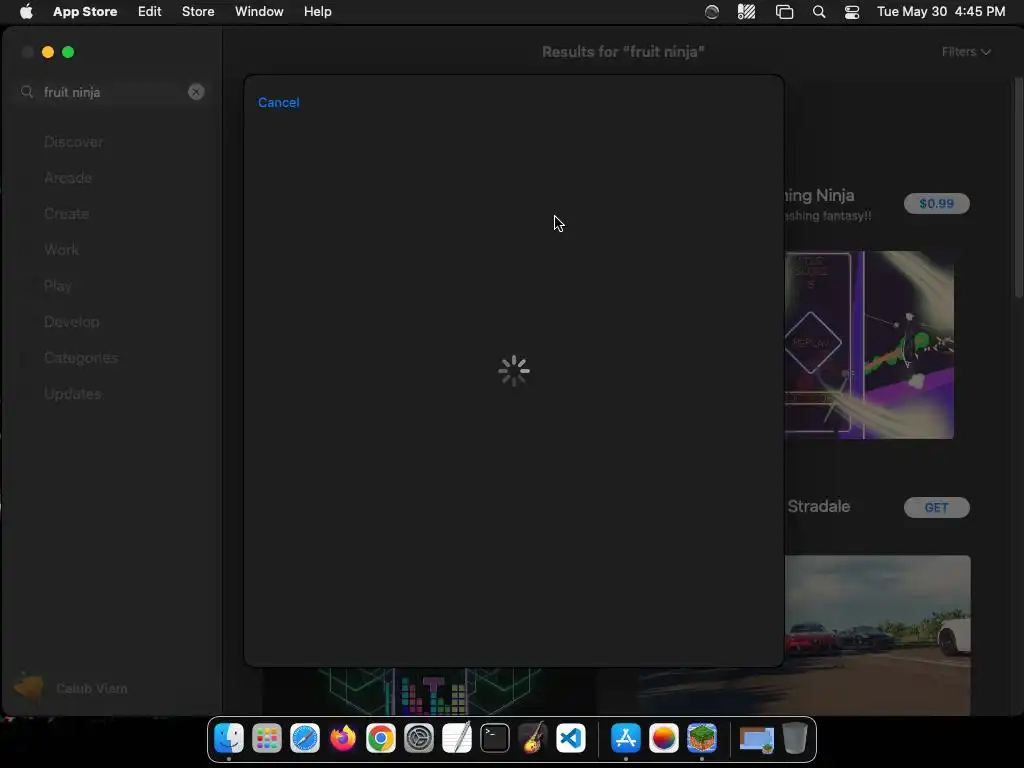
Task: Clear the fruit ninja search text
Action: point(196,92)
